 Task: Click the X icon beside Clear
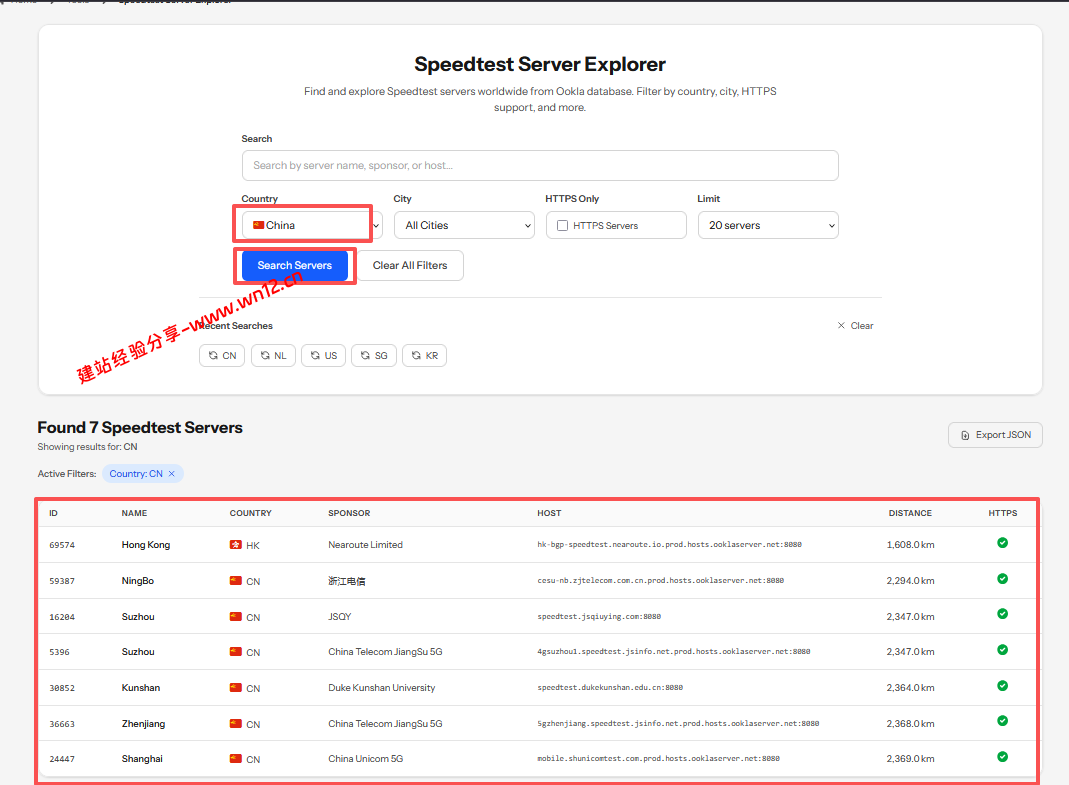point(841,326)
